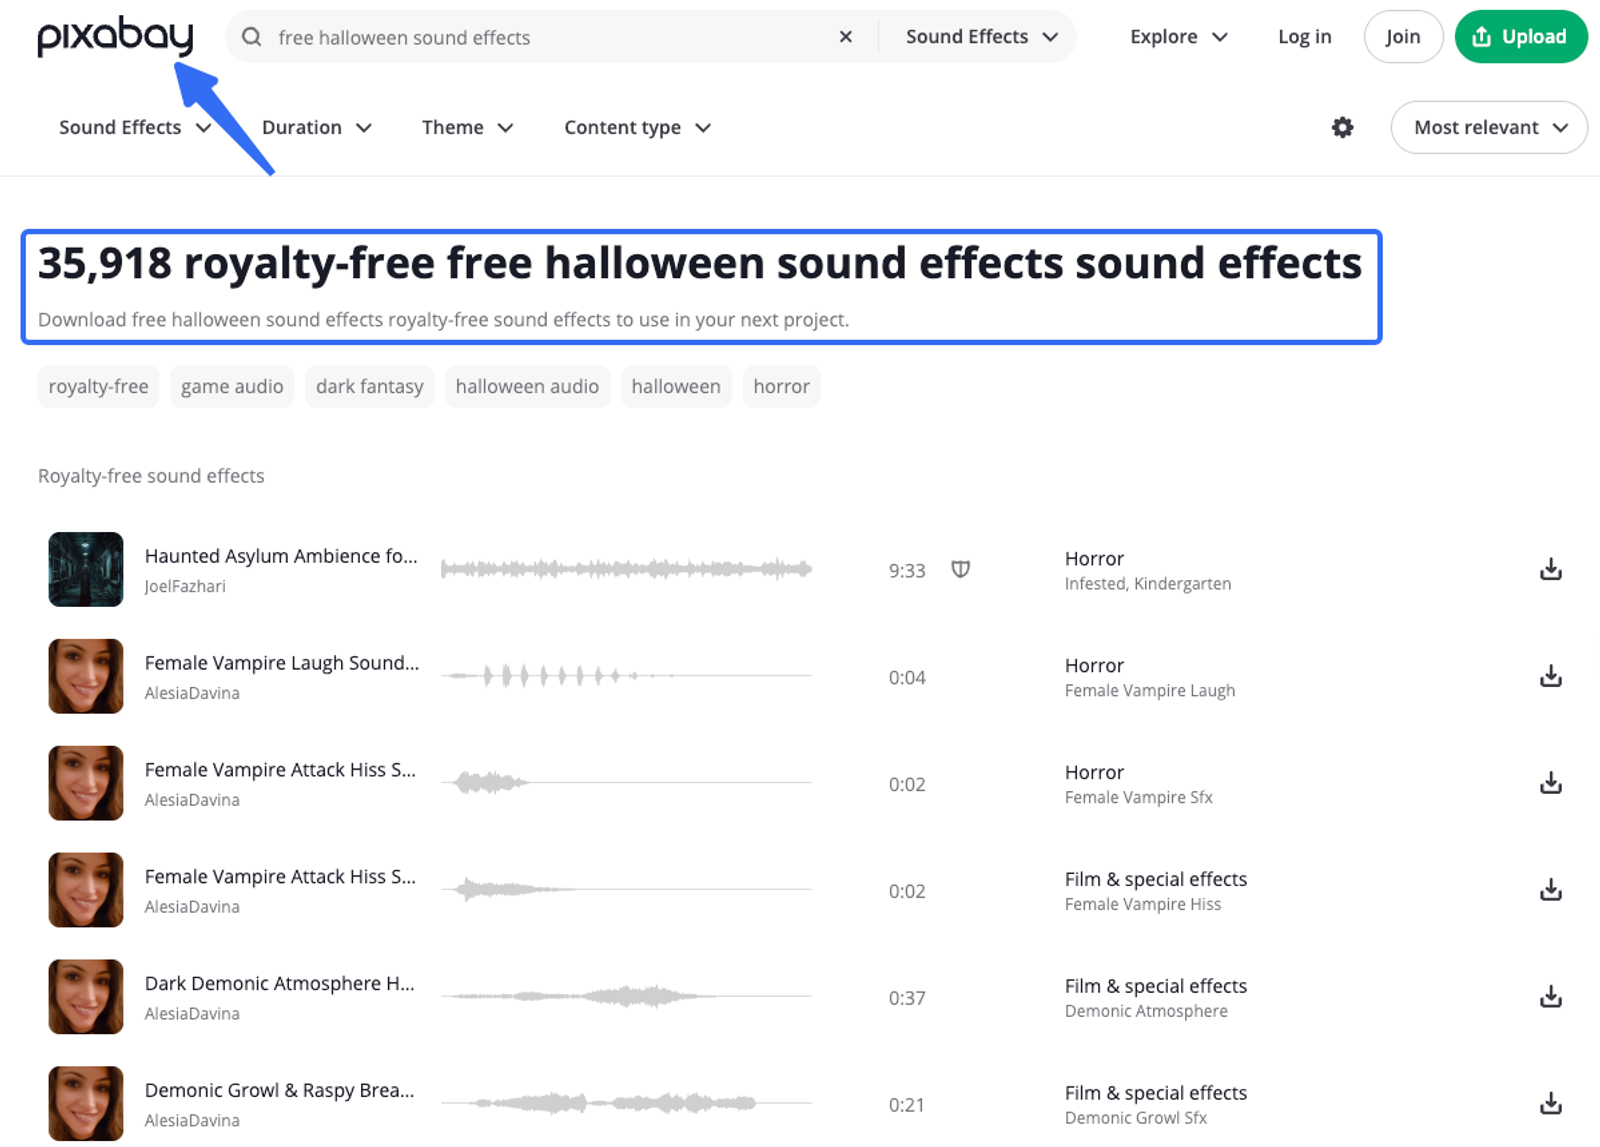Play Female Vampire Laugh thumbnail
This screenshot has height=1147, width=1600.
[86, 676]
